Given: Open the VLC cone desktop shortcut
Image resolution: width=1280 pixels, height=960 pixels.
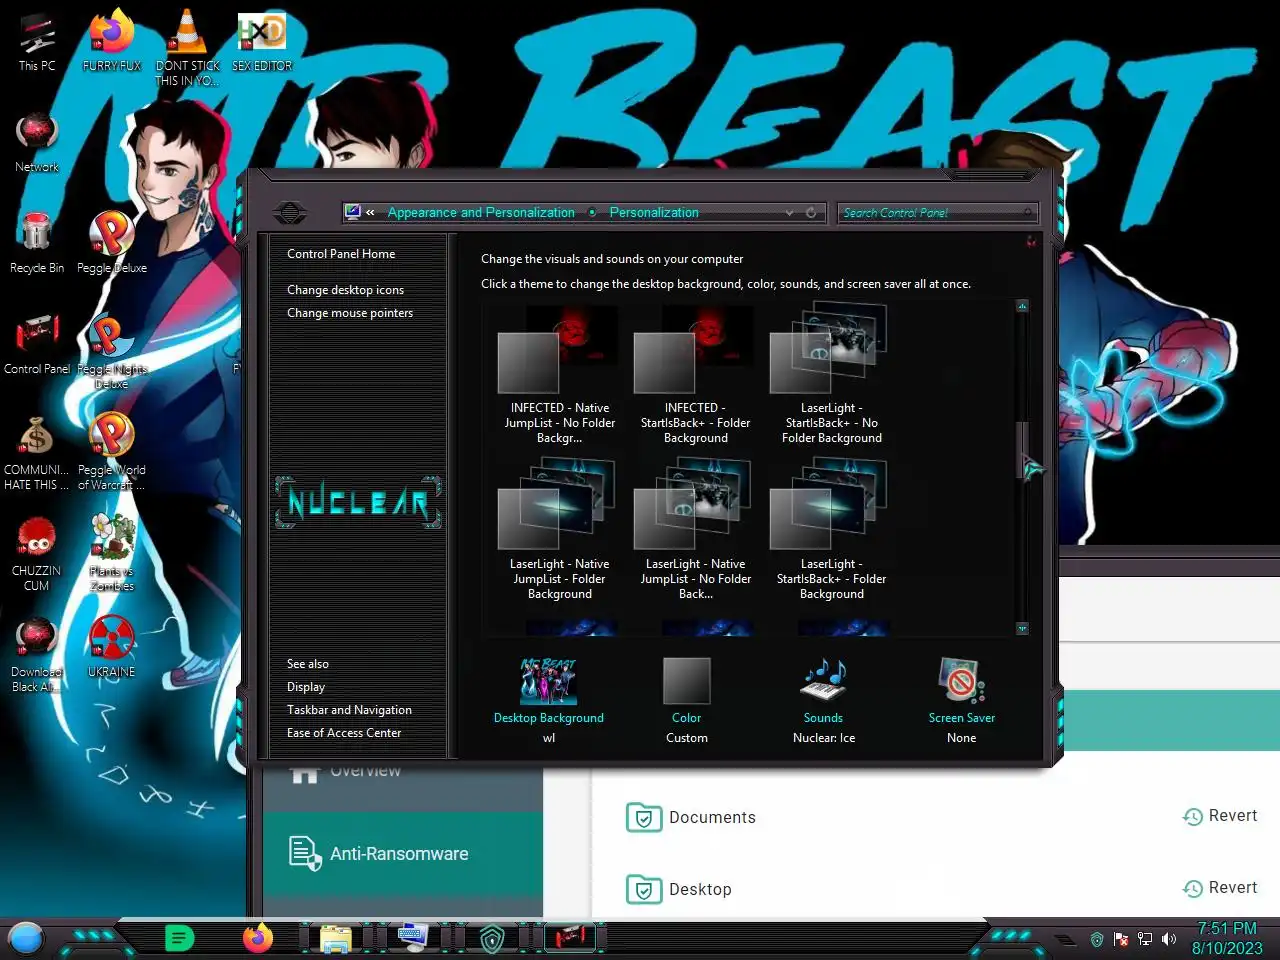Looking at the screenshot, I should [187, 48].
